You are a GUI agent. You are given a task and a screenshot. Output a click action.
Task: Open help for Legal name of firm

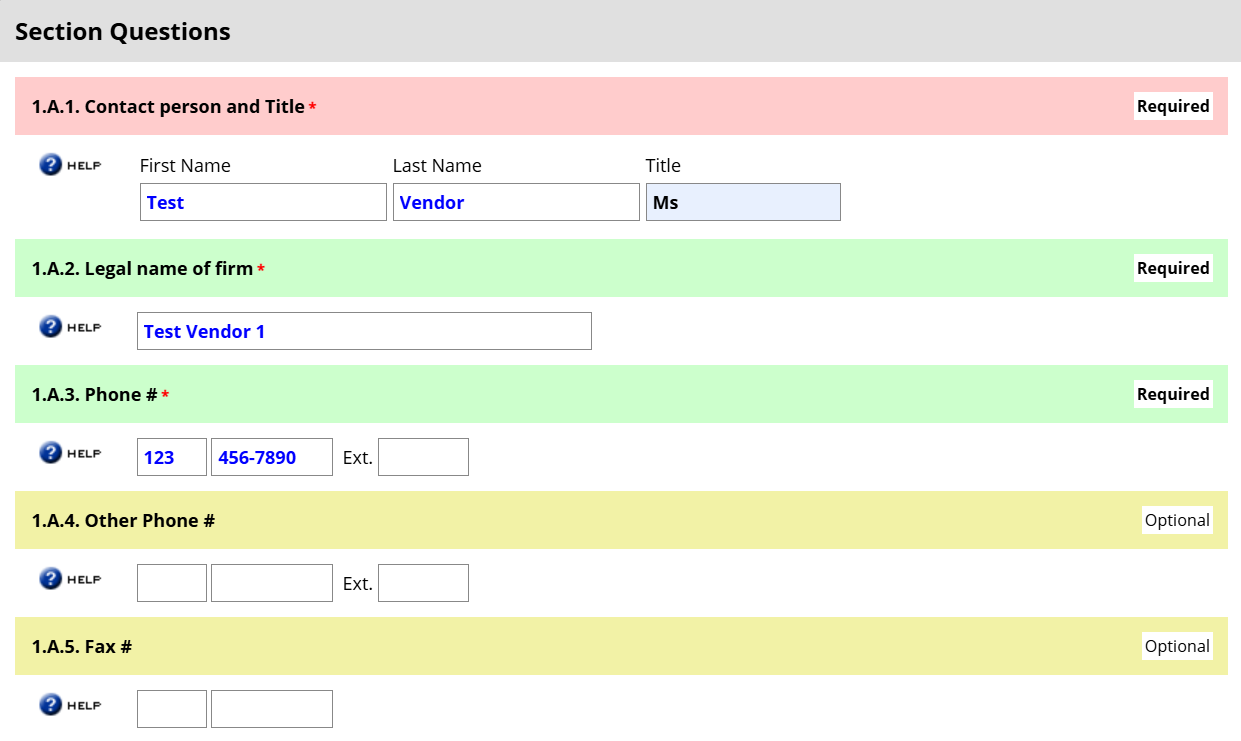coord(70,327)
